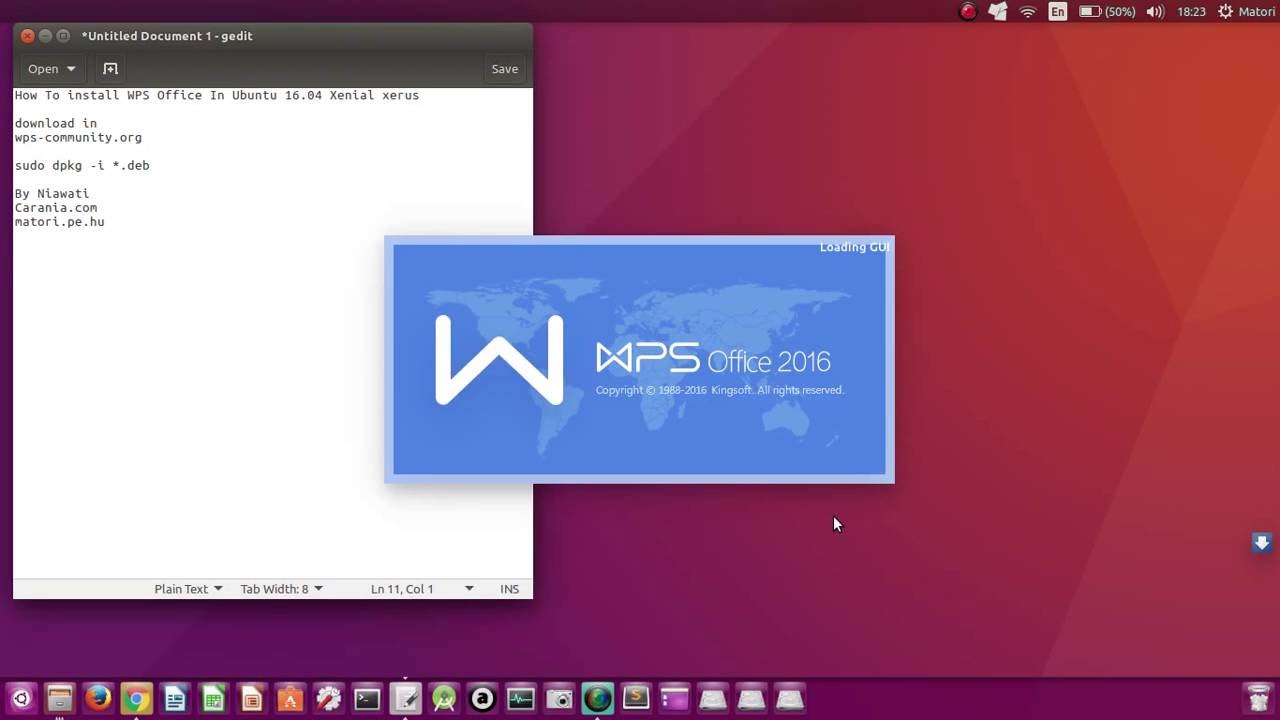Click the 'Carania.com' line in gedit
Image resolution: width=1280 pixels, height=720 pixels.
56,208
